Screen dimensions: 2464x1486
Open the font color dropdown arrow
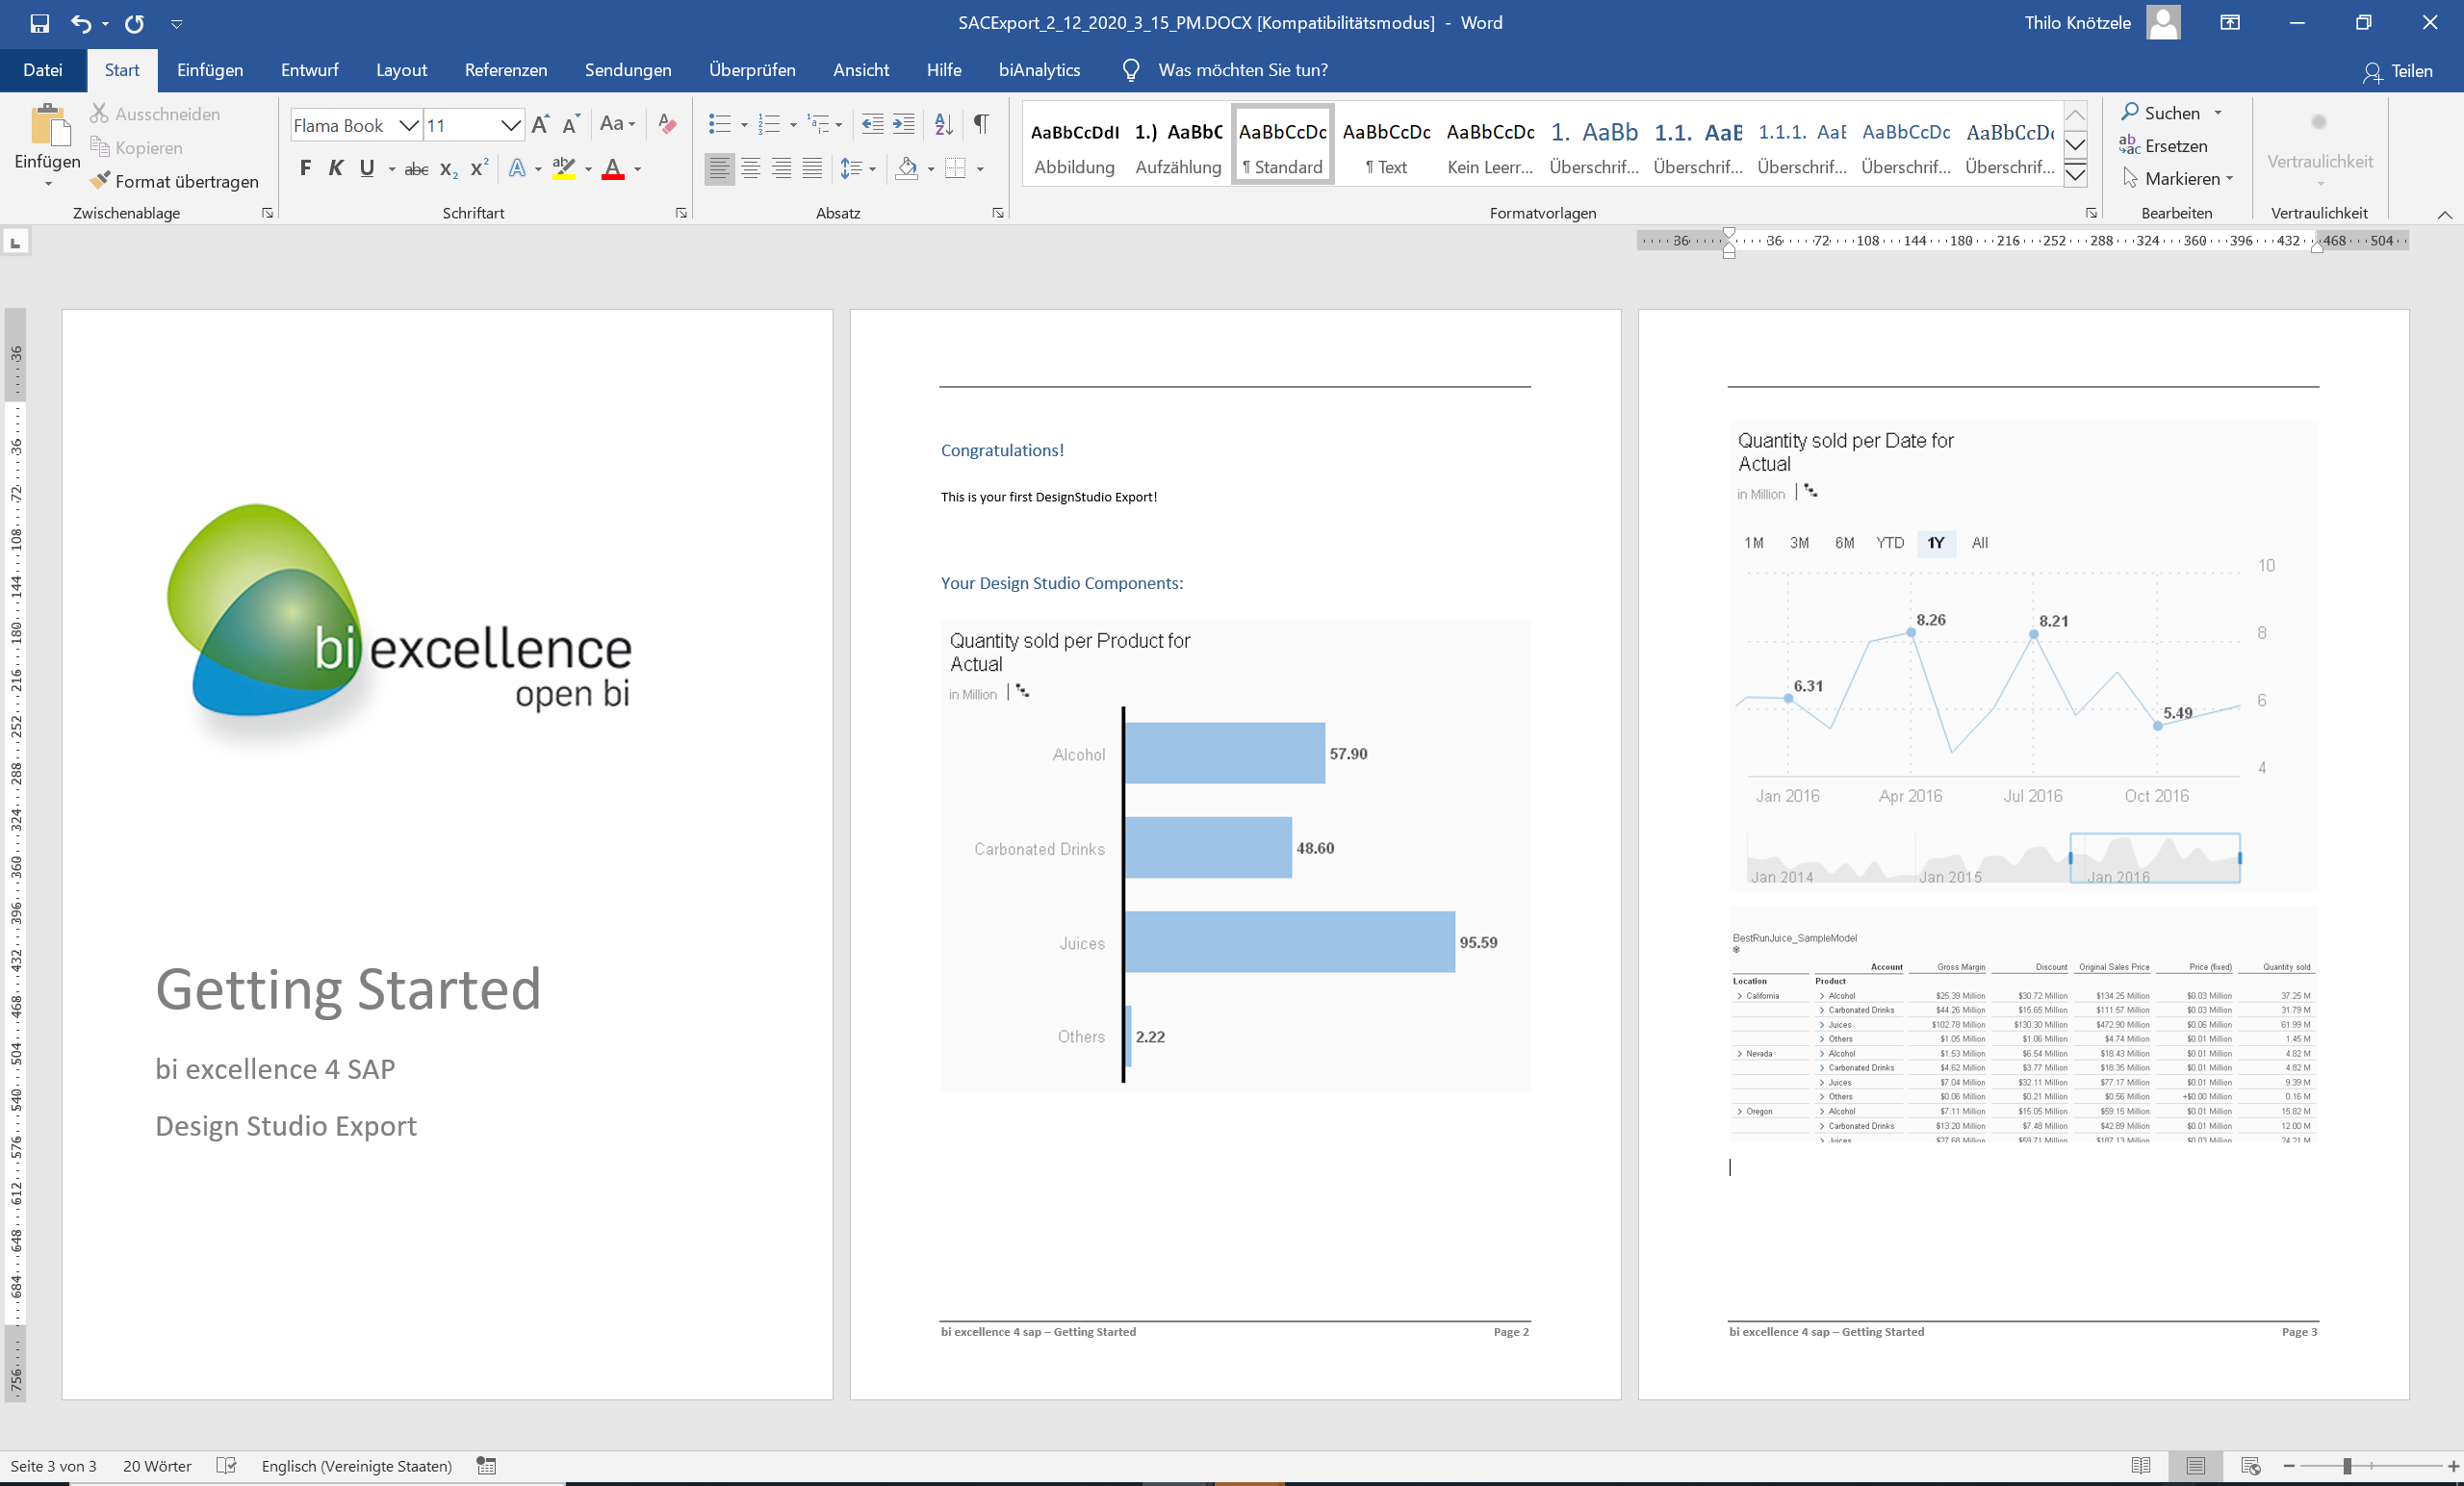[x=638, y=169]
